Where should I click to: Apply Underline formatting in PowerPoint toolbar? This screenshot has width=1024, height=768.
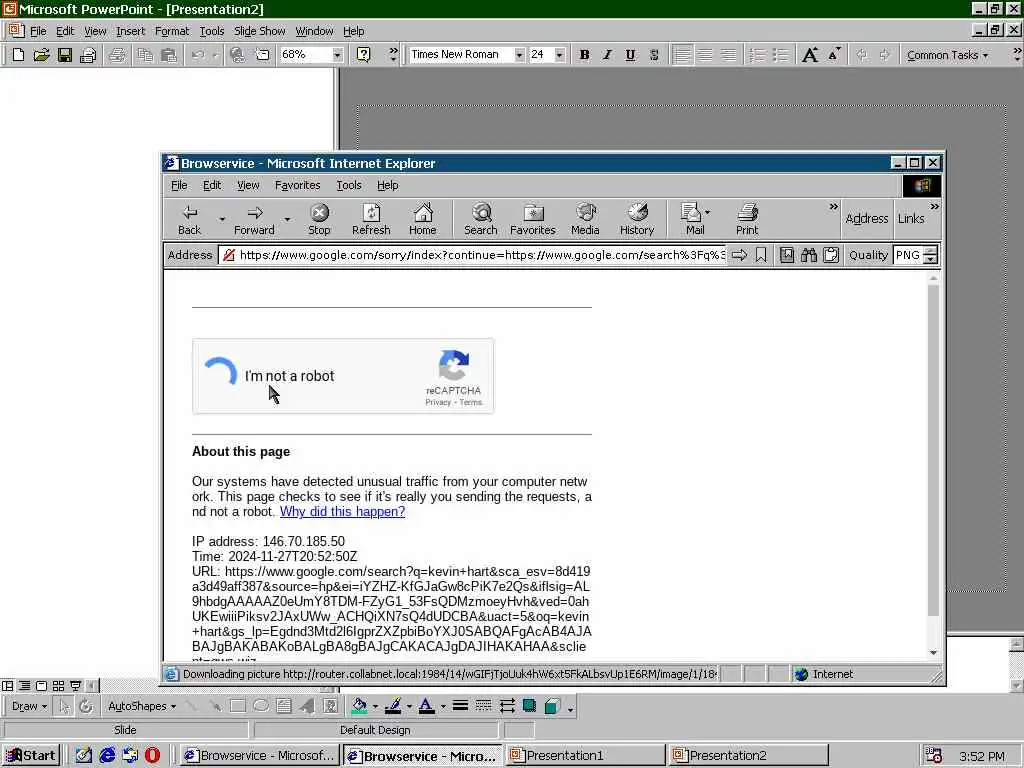click(630, 55)
